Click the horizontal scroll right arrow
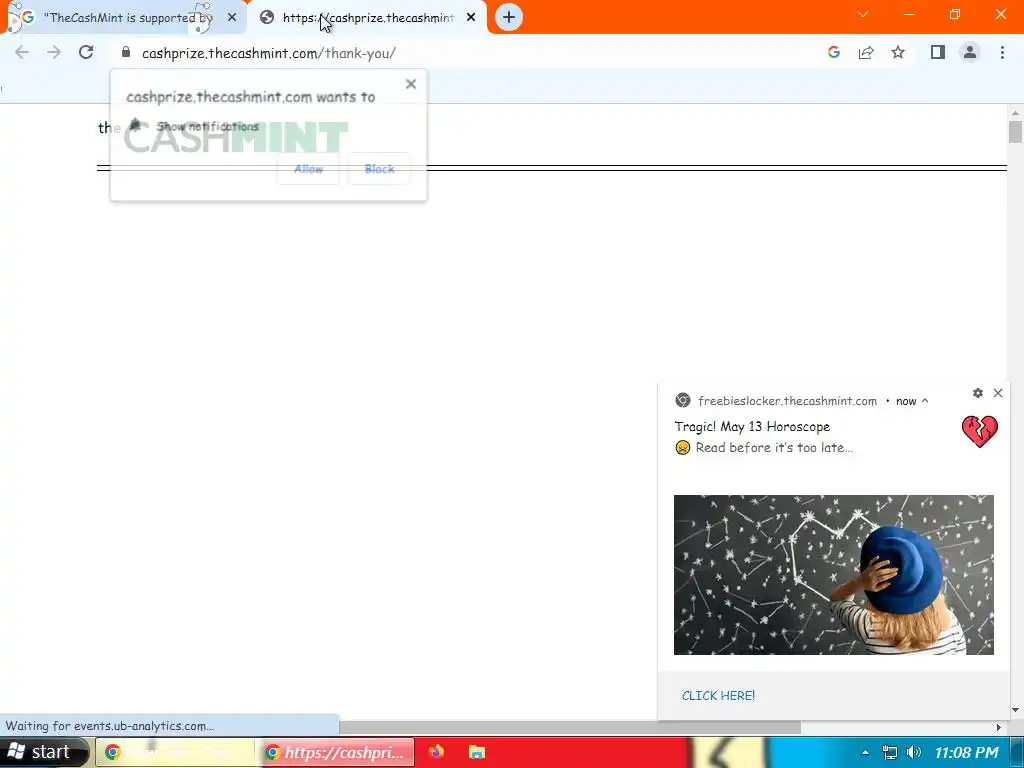The width and height of the screenshot is (1024, 768). (x=999, y=727)
